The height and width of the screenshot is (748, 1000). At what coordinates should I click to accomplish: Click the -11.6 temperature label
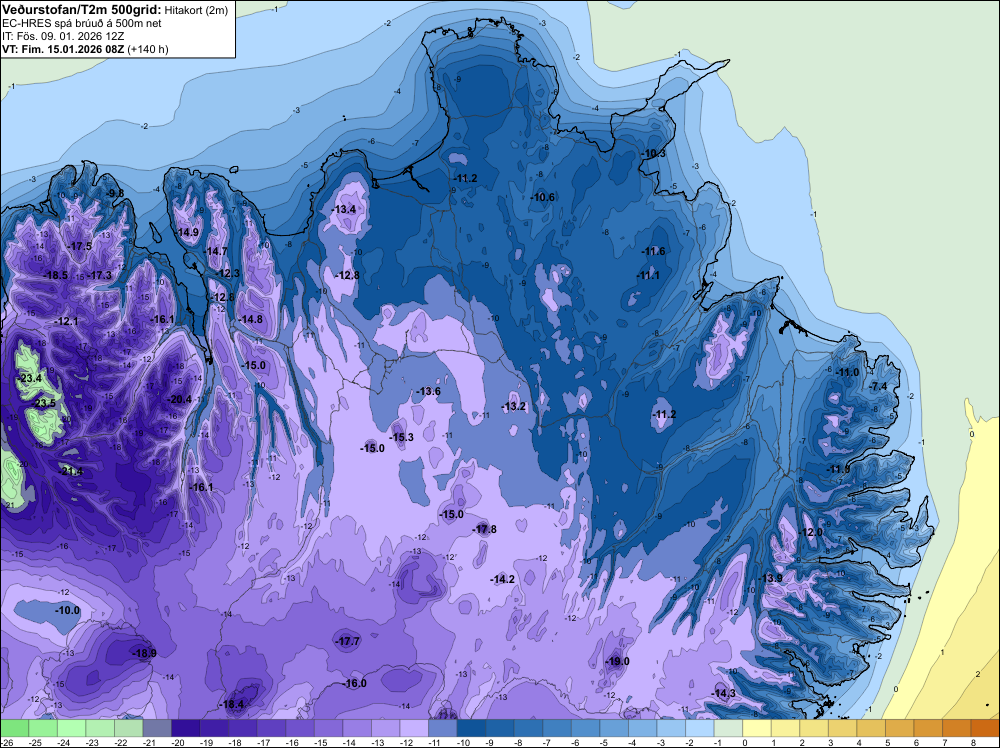[x=653, y=251]
